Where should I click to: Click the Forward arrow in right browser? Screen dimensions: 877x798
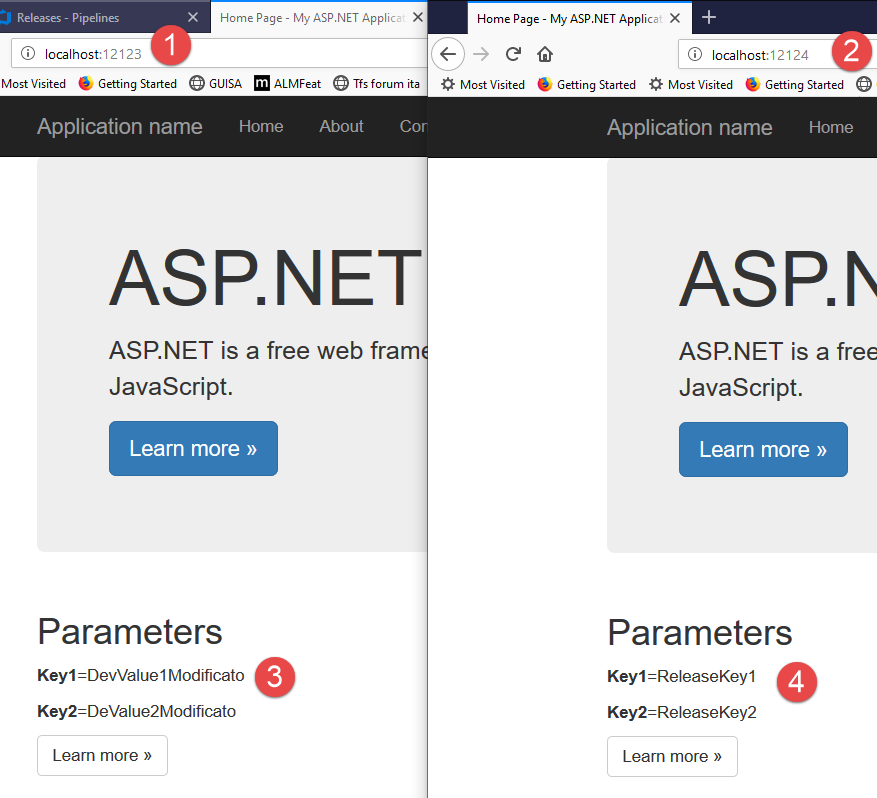tap(481, 54)
